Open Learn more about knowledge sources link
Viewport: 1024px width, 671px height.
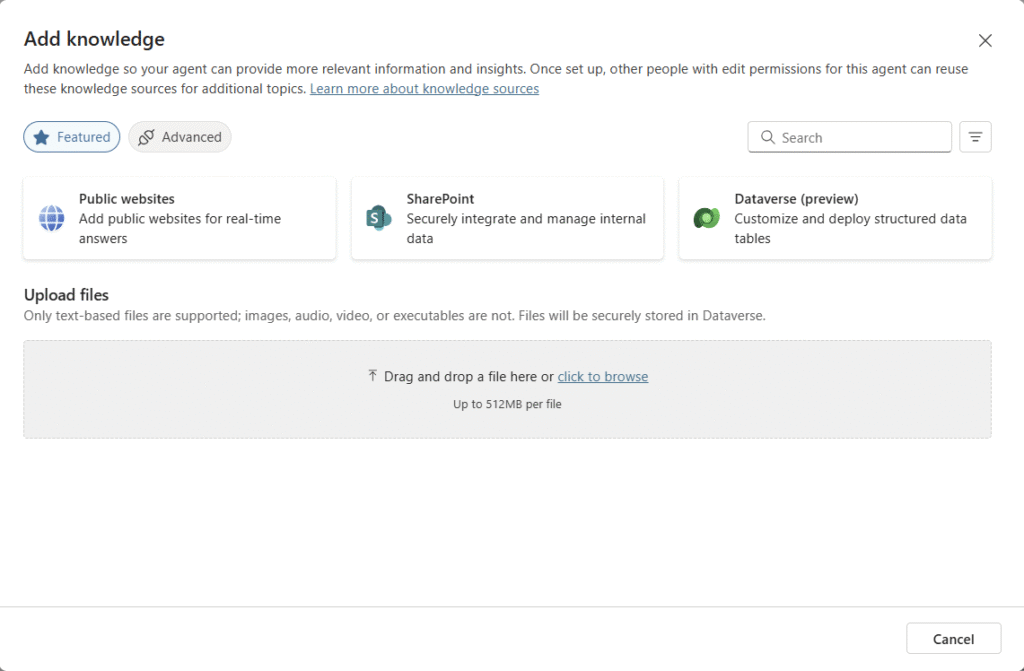[424, 89]
